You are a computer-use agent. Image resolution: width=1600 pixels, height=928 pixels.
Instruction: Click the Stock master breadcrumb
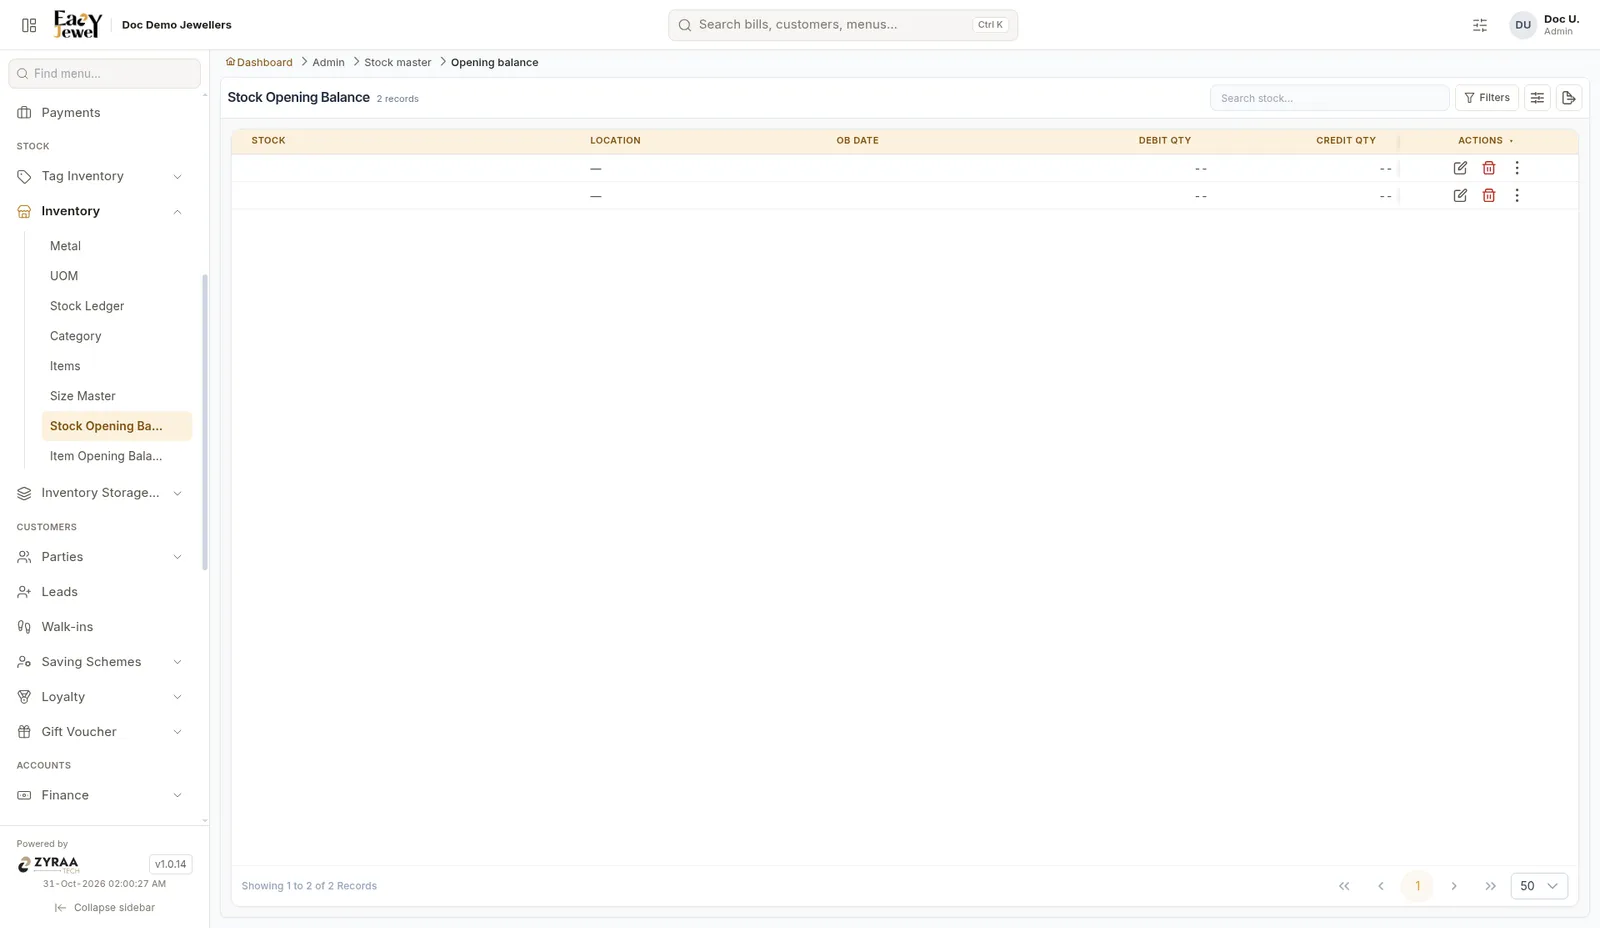[398, 62]
